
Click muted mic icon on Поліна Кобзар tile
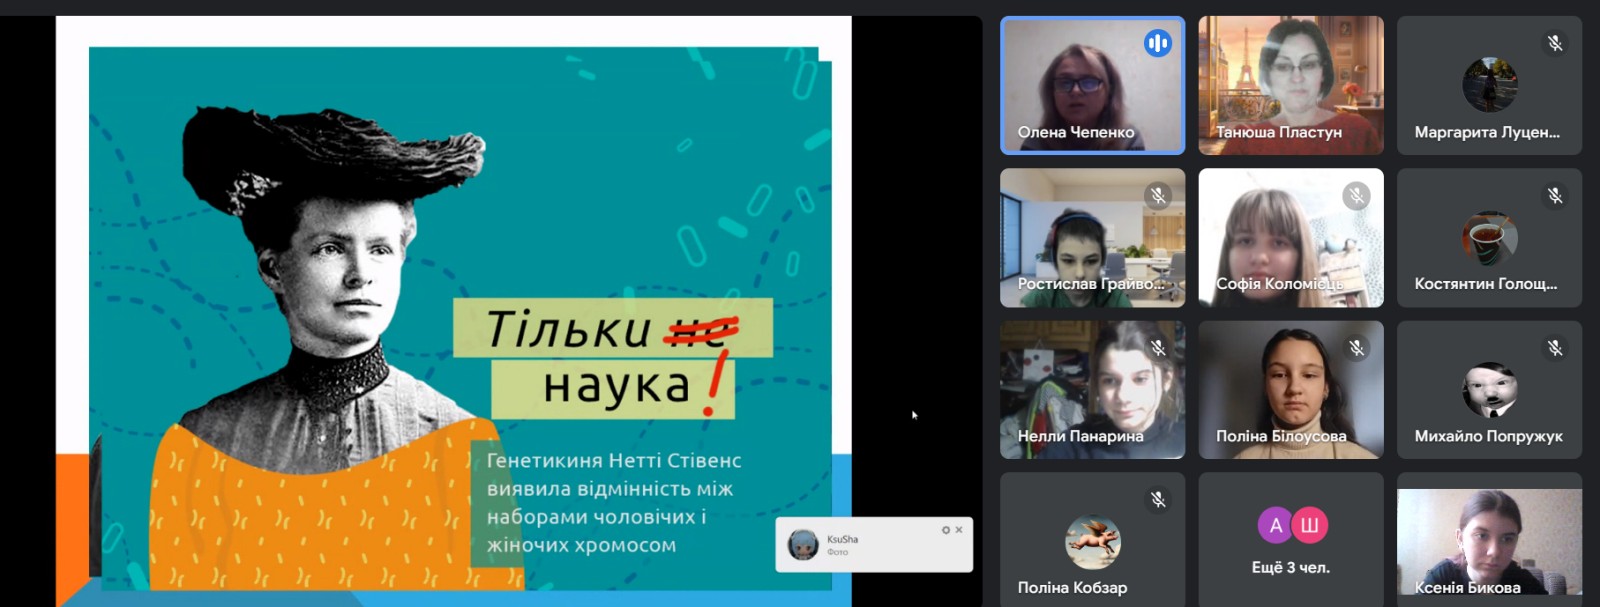pyautogui.click(x=1157, y=499)
